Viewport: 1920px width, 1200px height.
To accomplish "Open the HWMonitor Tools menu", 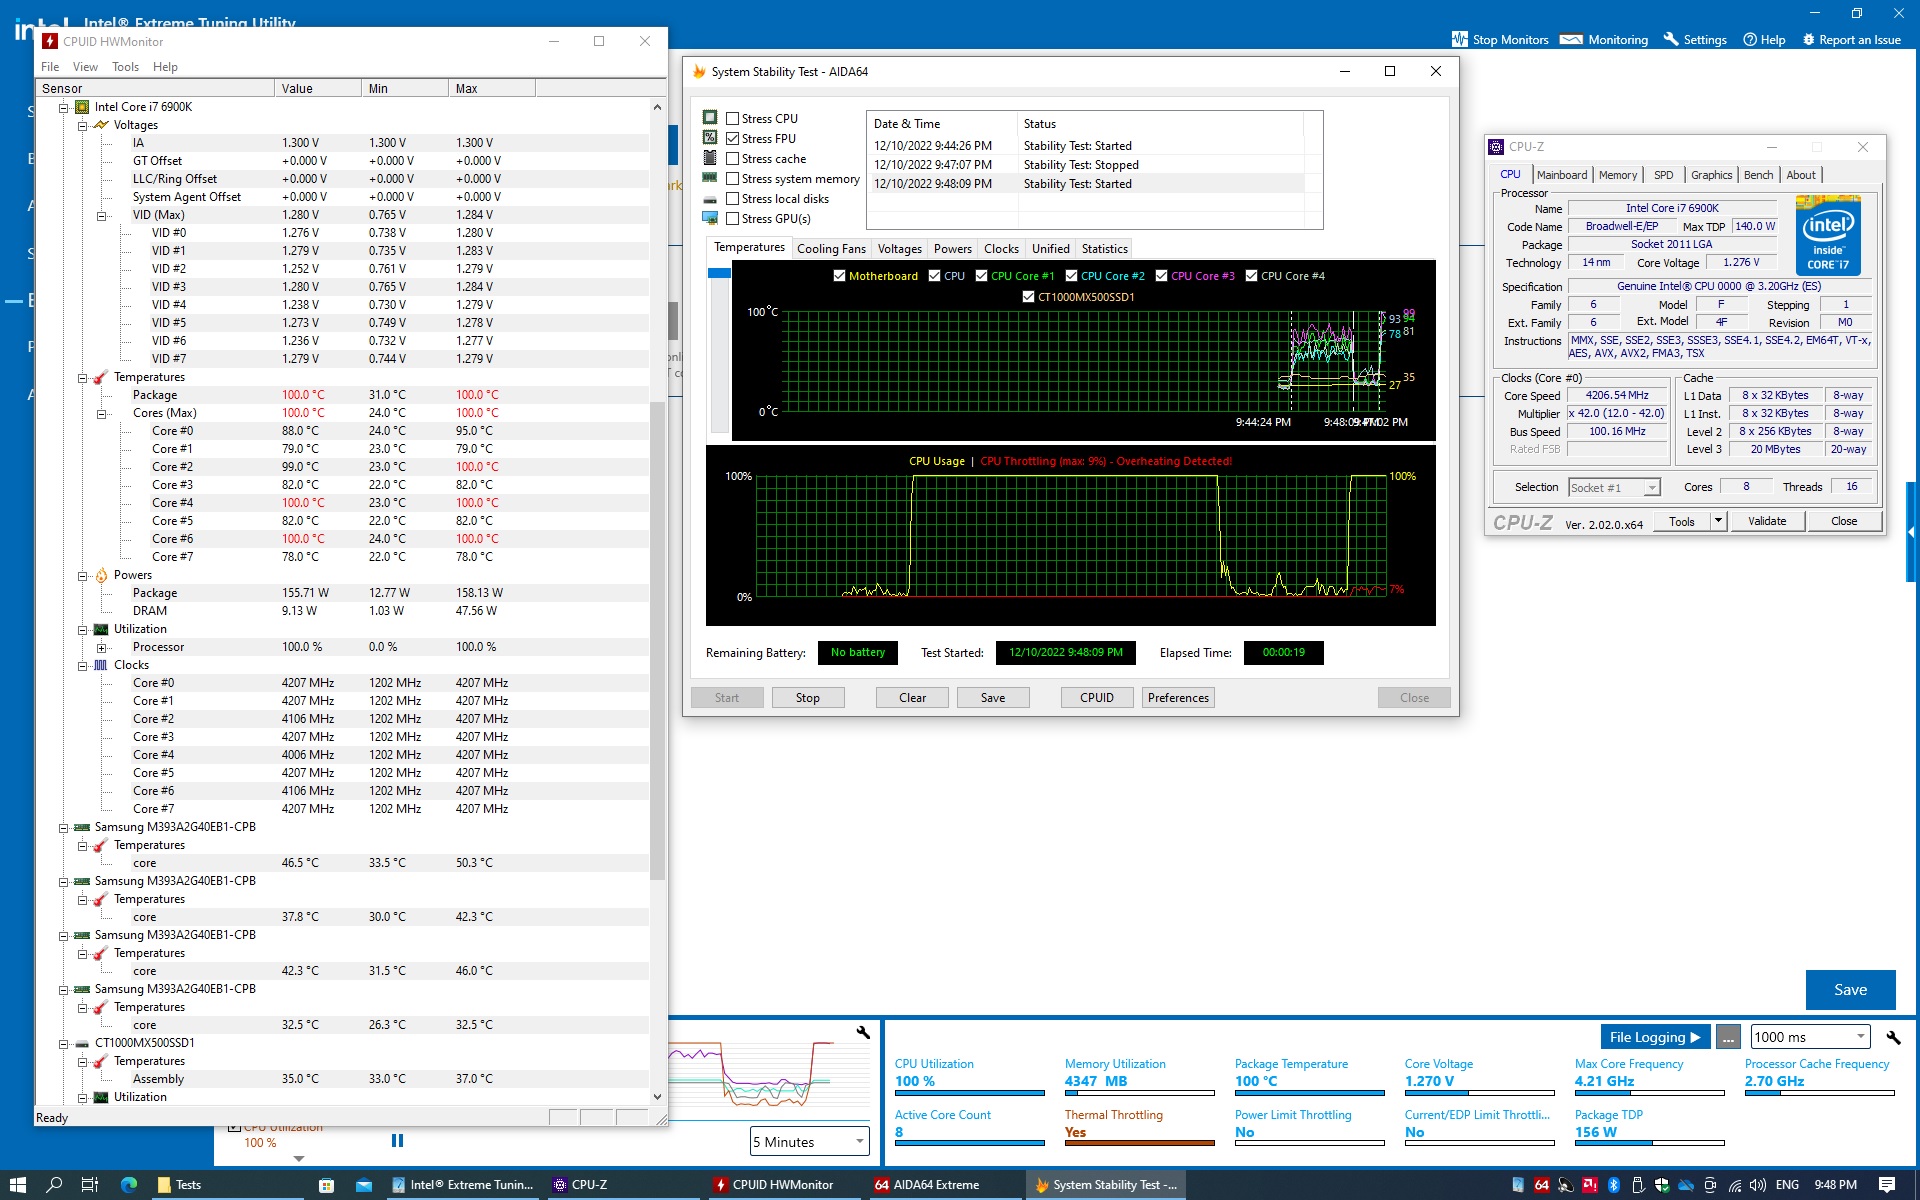I will click(x=125, y=67).
